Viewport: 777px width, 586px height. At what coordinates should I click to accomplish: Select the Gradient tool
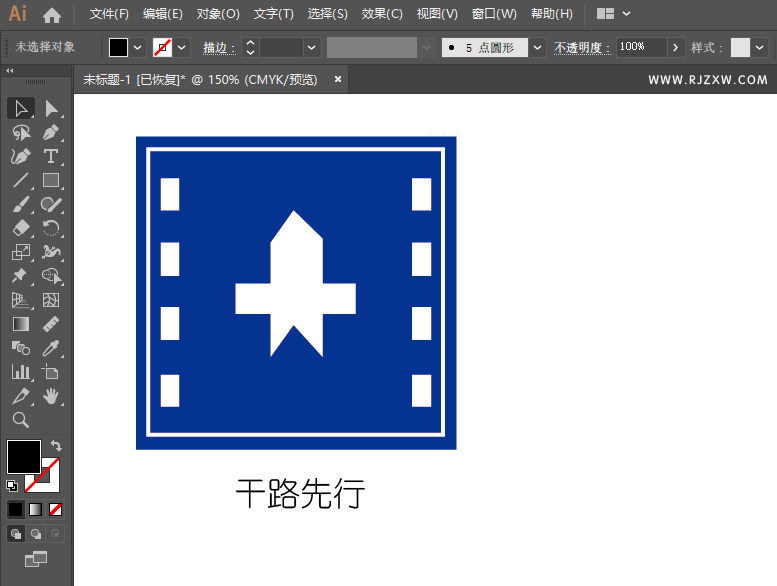(21, 324)
